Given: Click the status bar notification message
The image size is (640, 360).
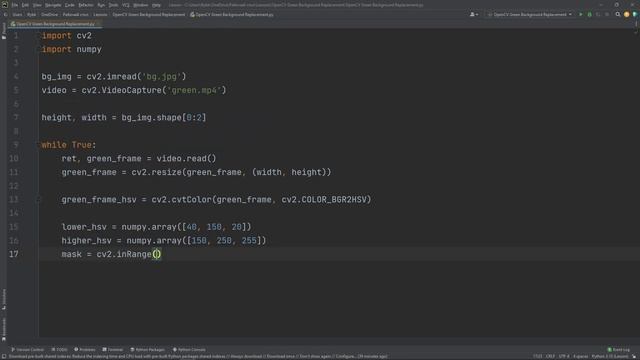Looking at the screenshot, I should pyautogui.click(x=198, y=357).
